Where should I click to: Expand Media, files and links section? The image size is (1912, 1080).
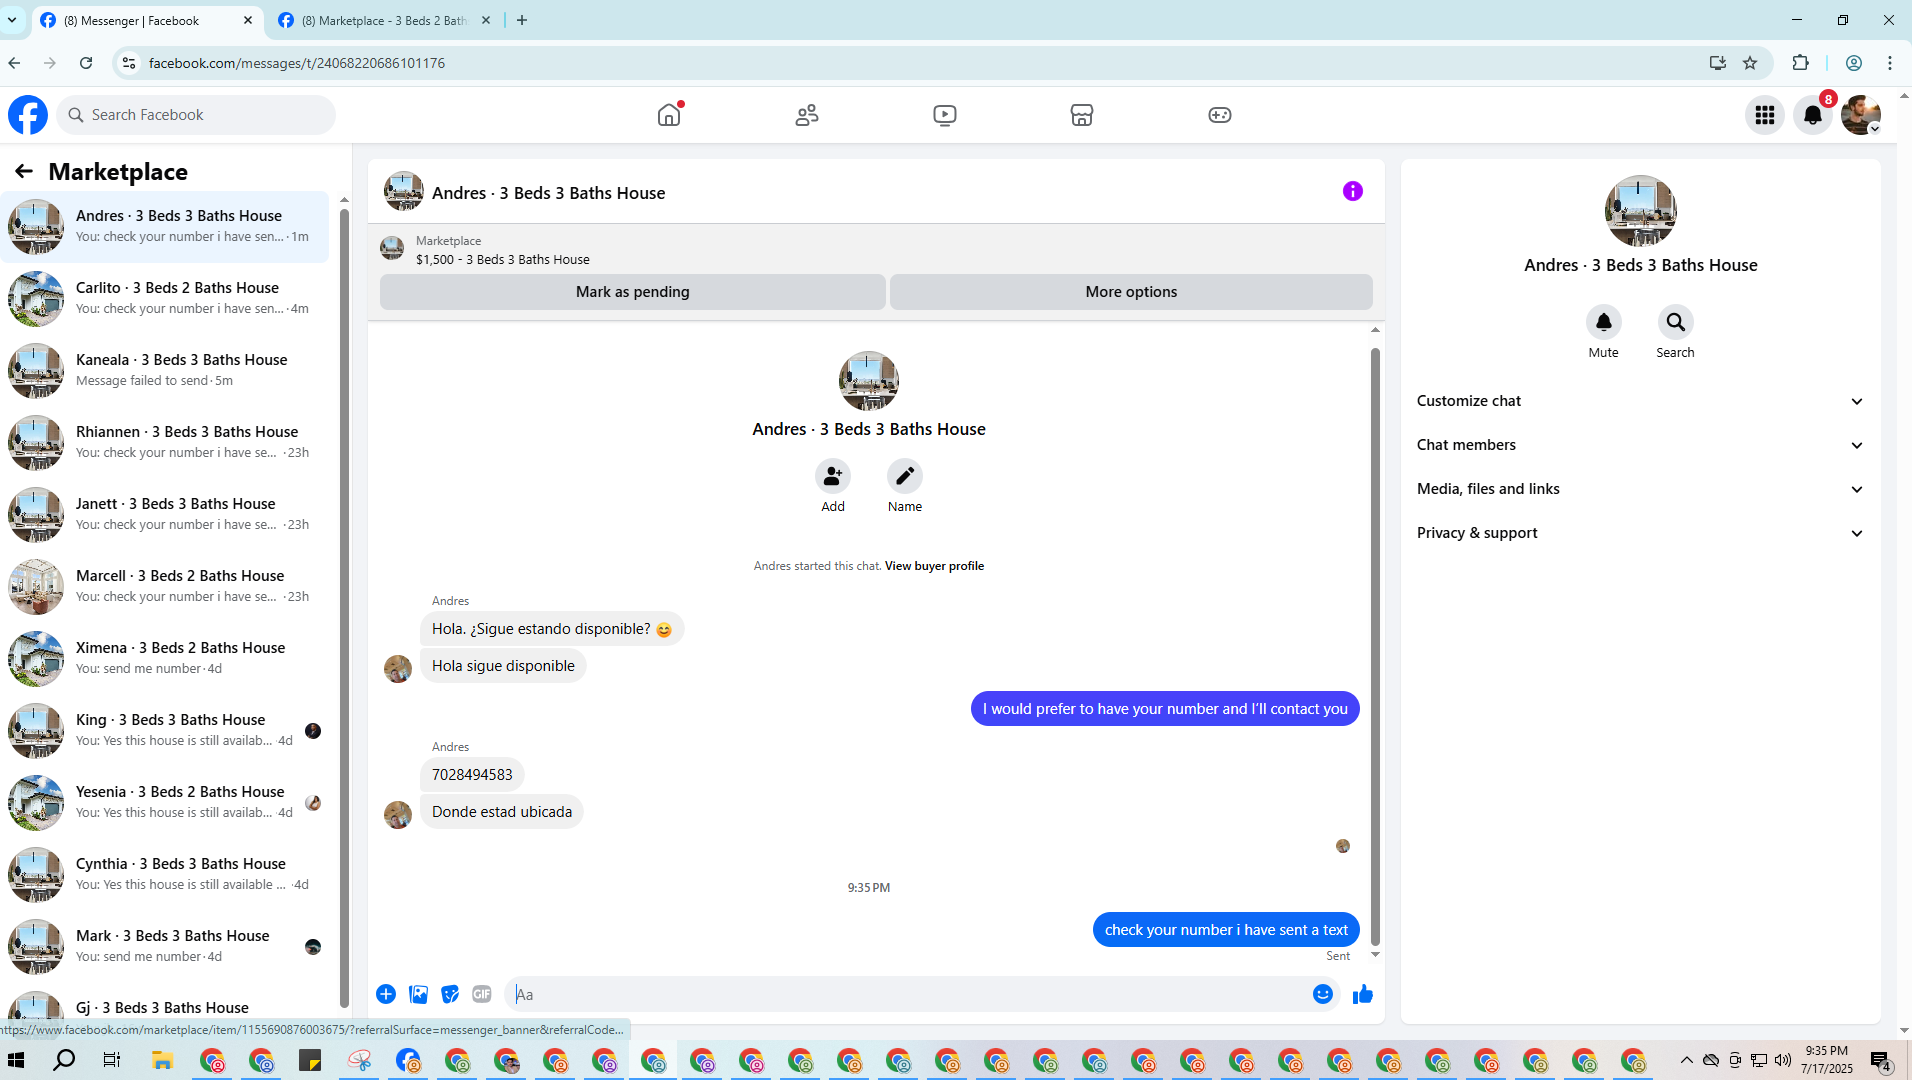coord(1641,489)
